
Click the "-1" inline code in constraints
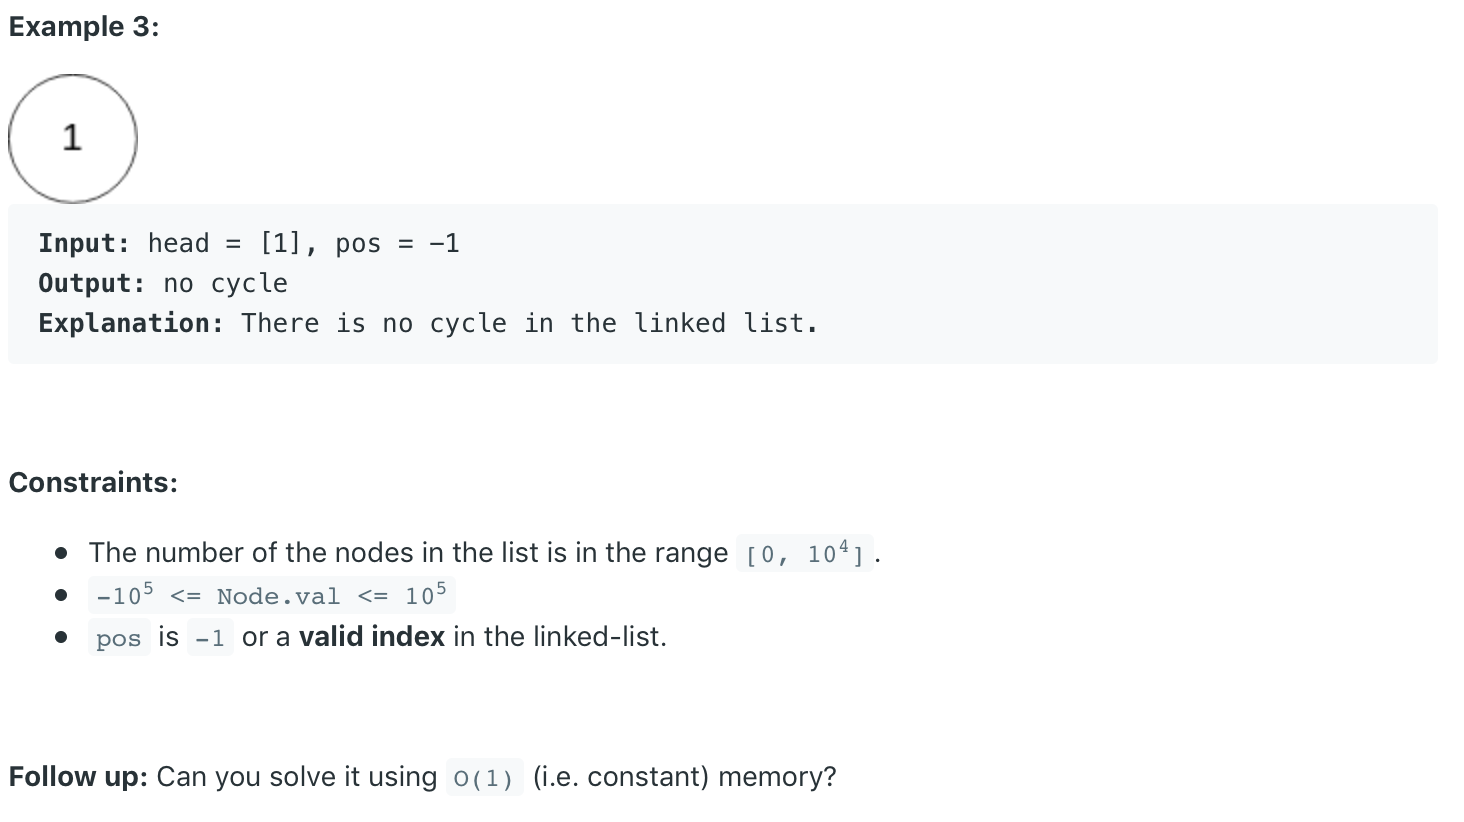click(210, 638)
